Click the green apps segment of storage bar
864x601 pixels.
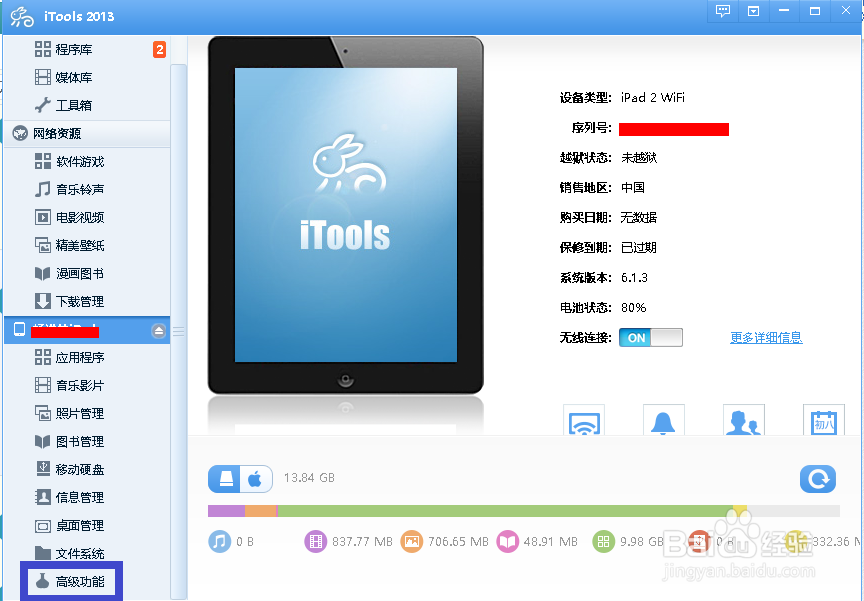[x=505, y=511]
